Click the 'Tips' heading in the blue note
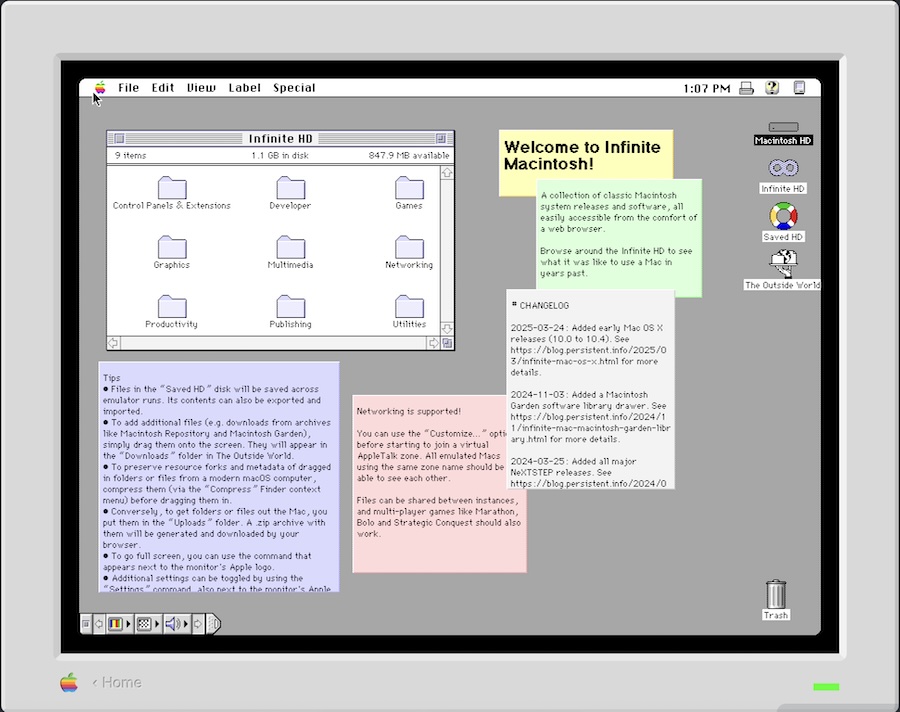900x712 pixels. point(111,378)
